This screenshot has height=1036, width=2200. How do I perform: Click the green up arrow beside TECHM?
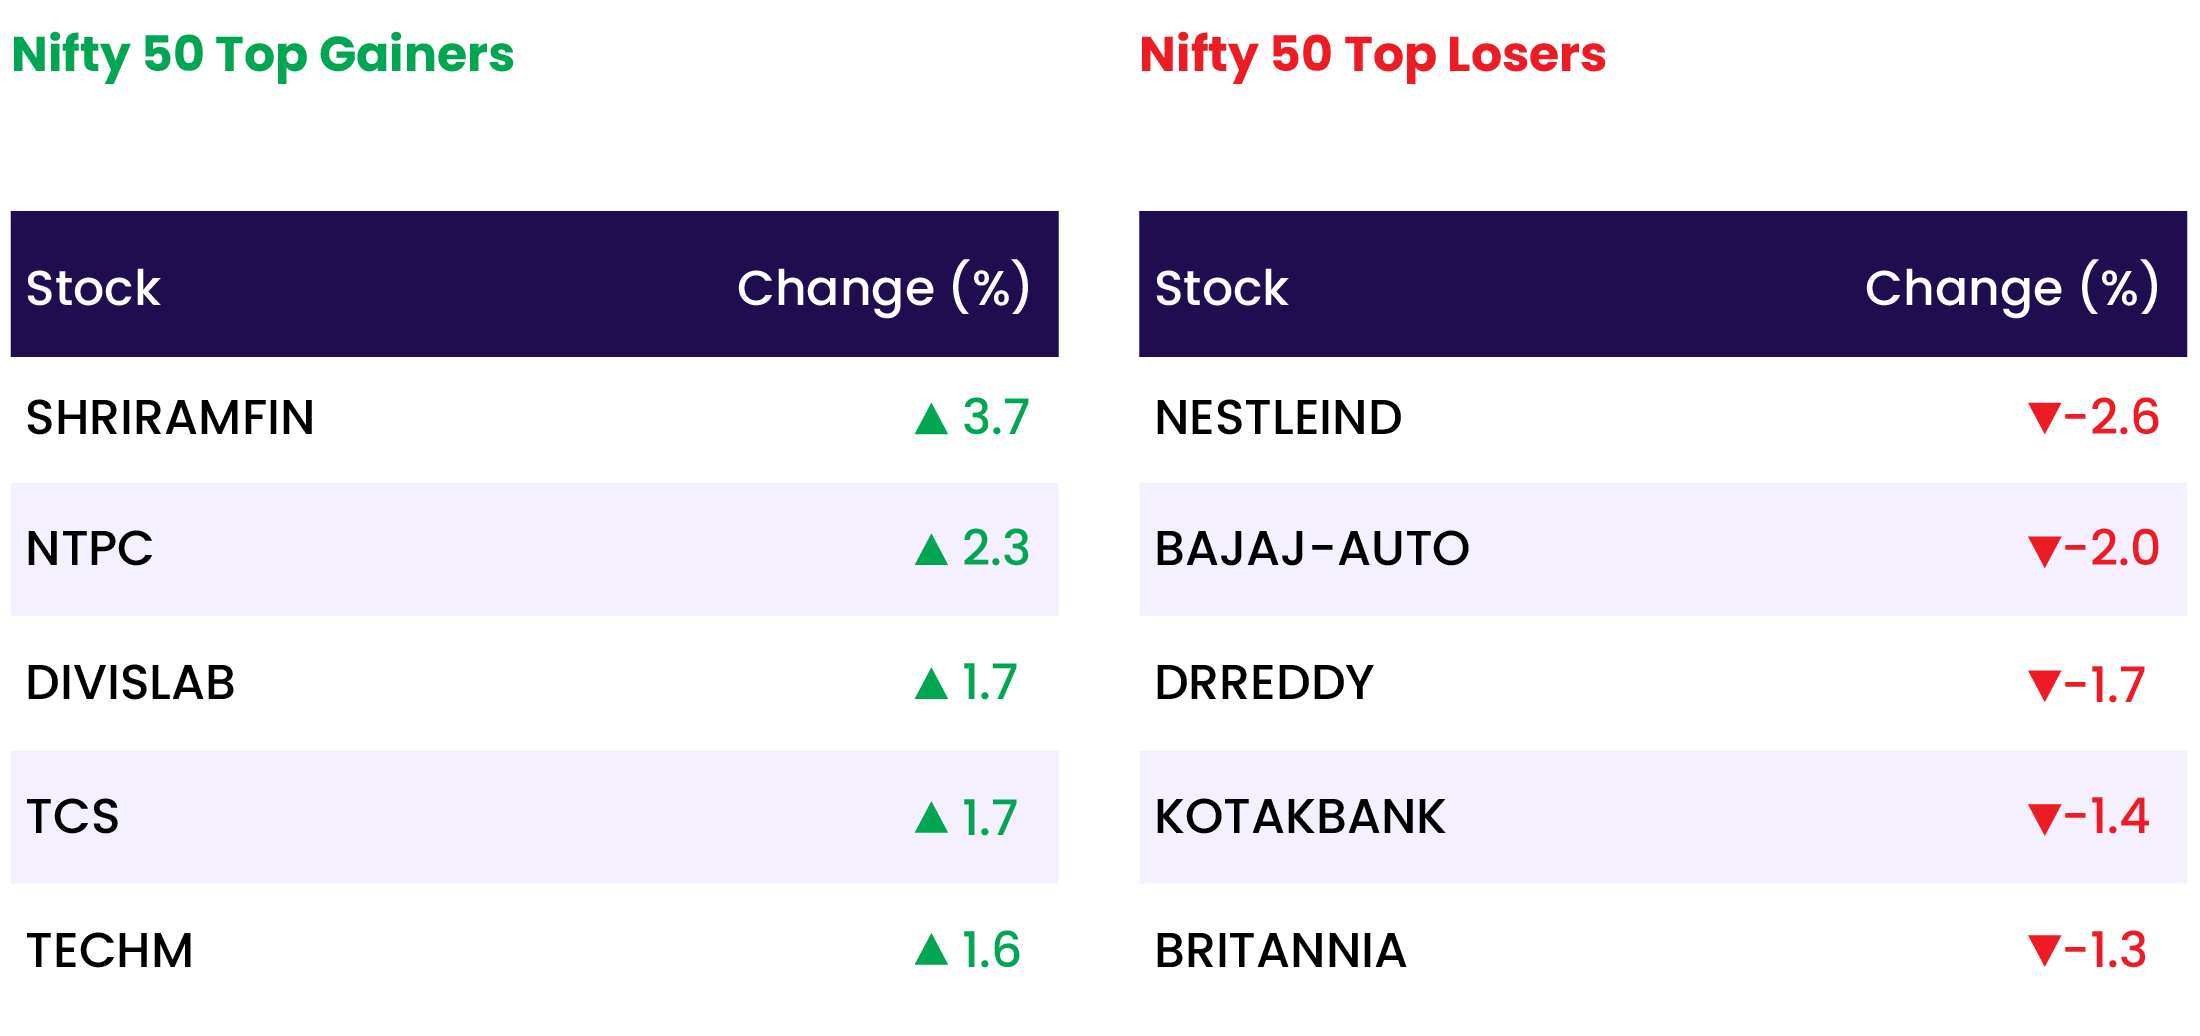point(931,950)
